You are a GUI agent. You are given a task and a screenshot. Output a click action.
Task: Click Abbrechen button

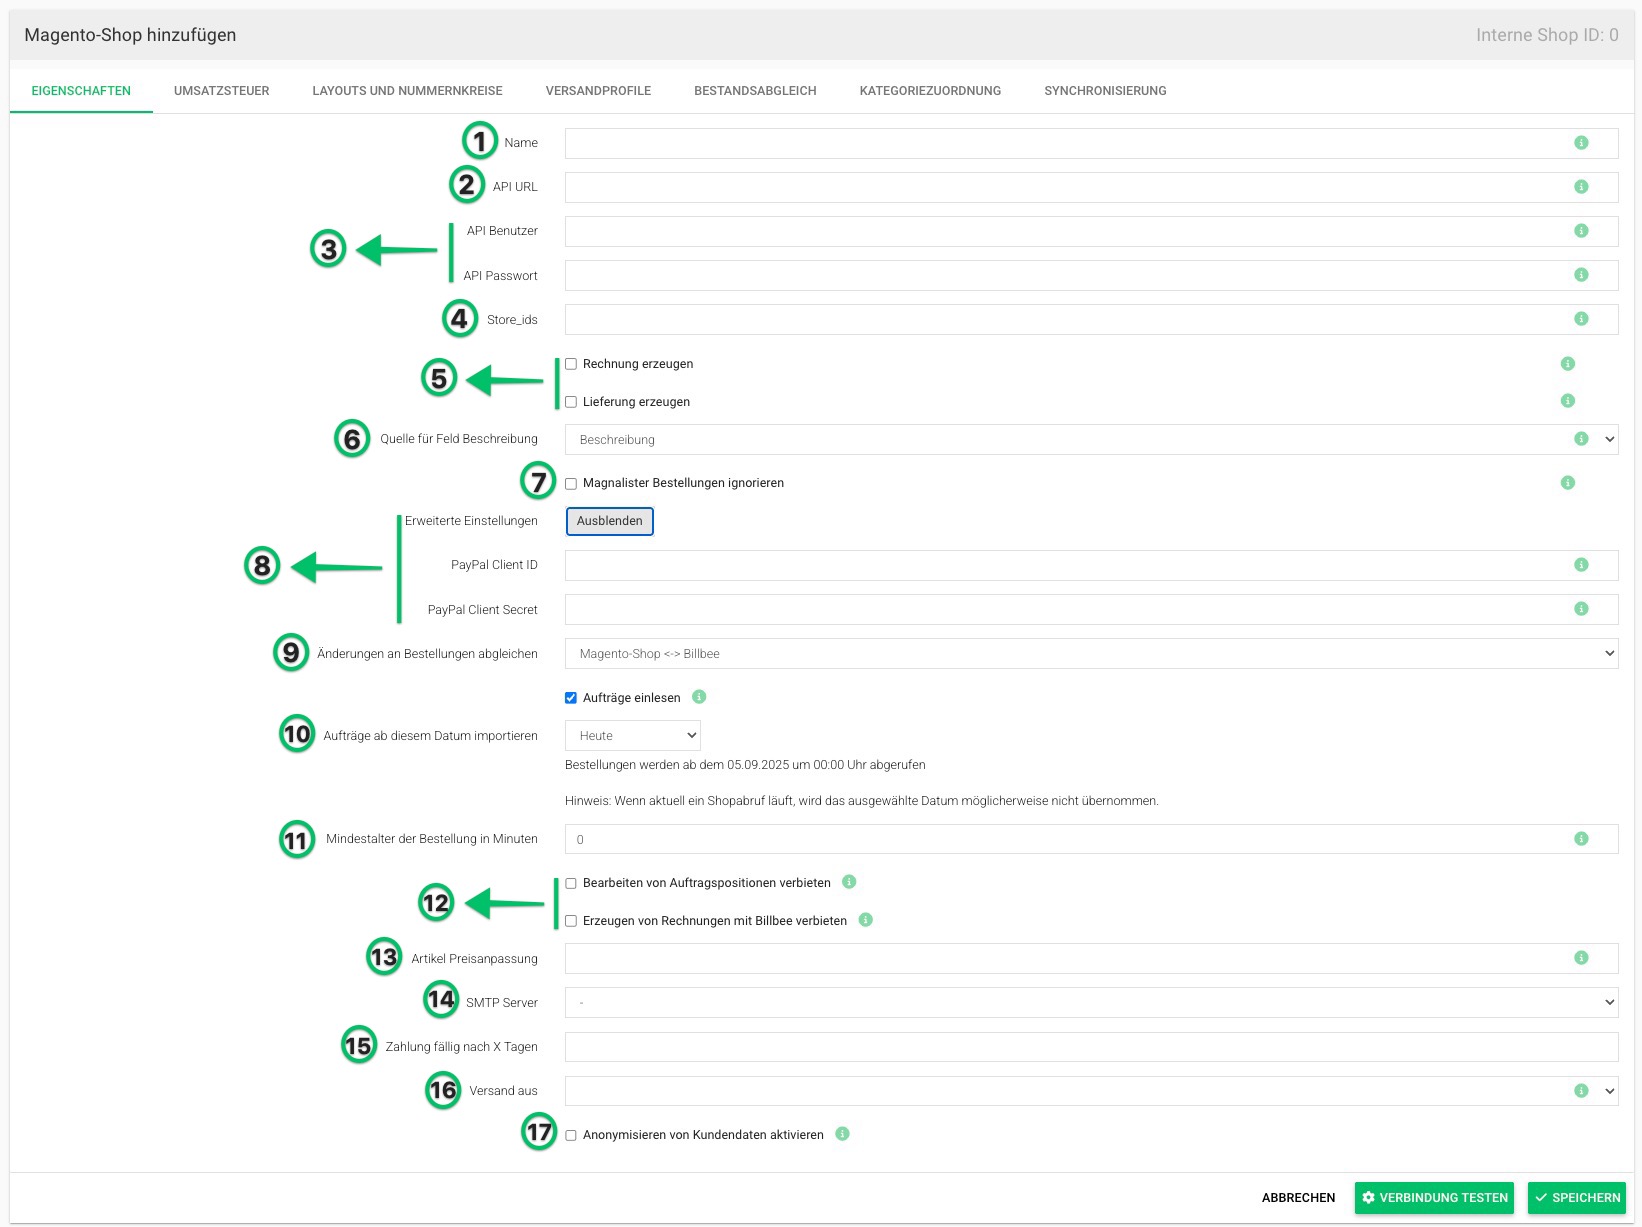[1298, 1198]
